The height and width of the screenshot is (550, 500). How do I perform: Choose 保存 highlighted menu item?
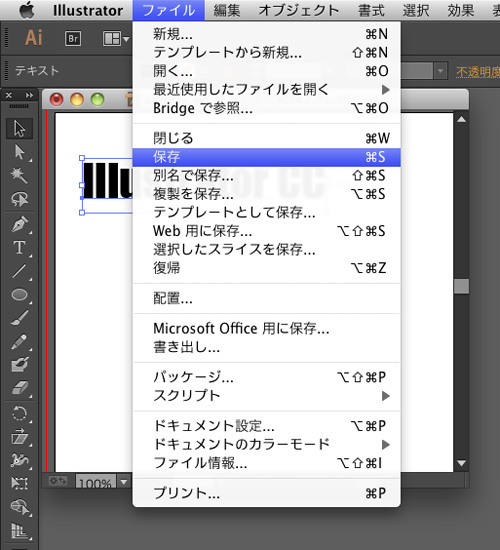(266, 157)
